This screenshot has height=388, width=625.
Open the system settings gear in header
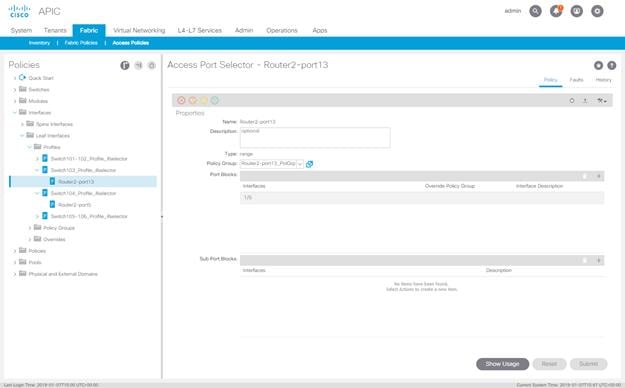tap(597, 11)
